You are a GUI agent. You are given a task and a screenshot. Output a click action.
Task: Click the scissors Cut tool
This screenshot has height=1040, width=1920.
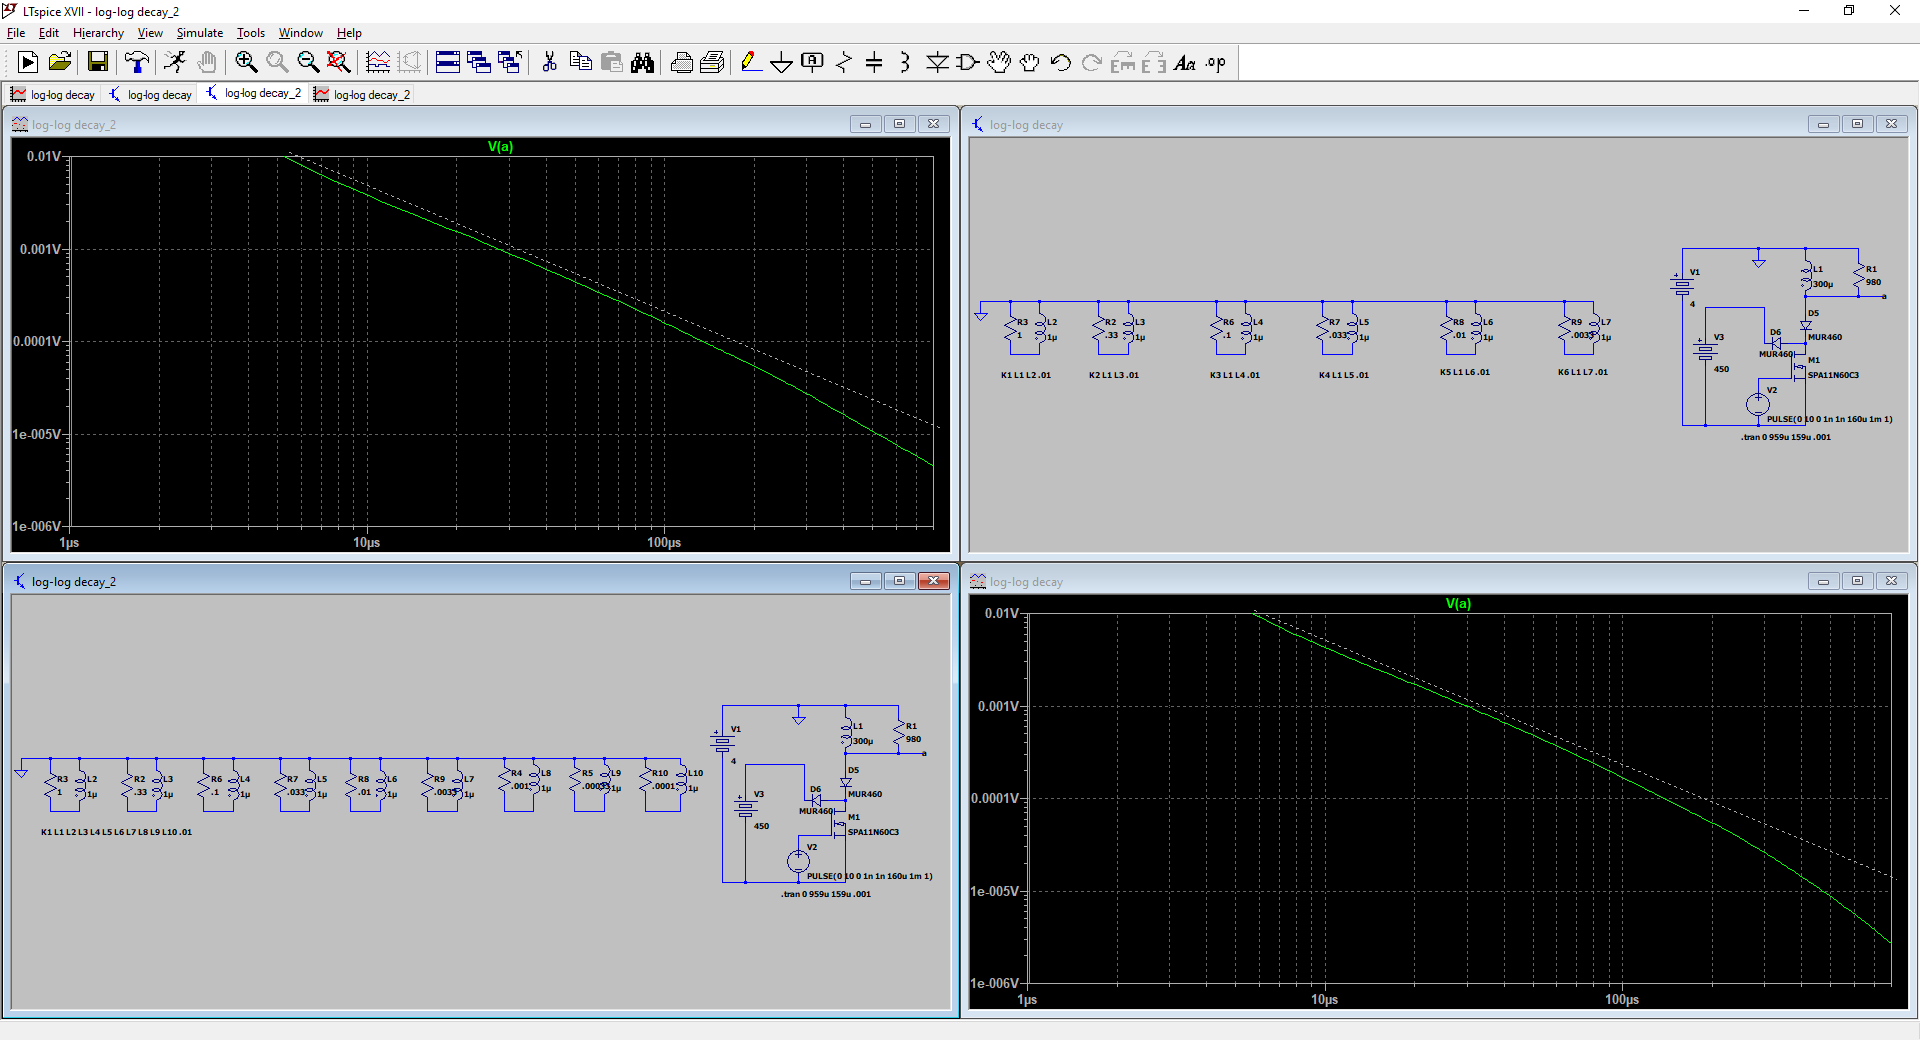549,63
